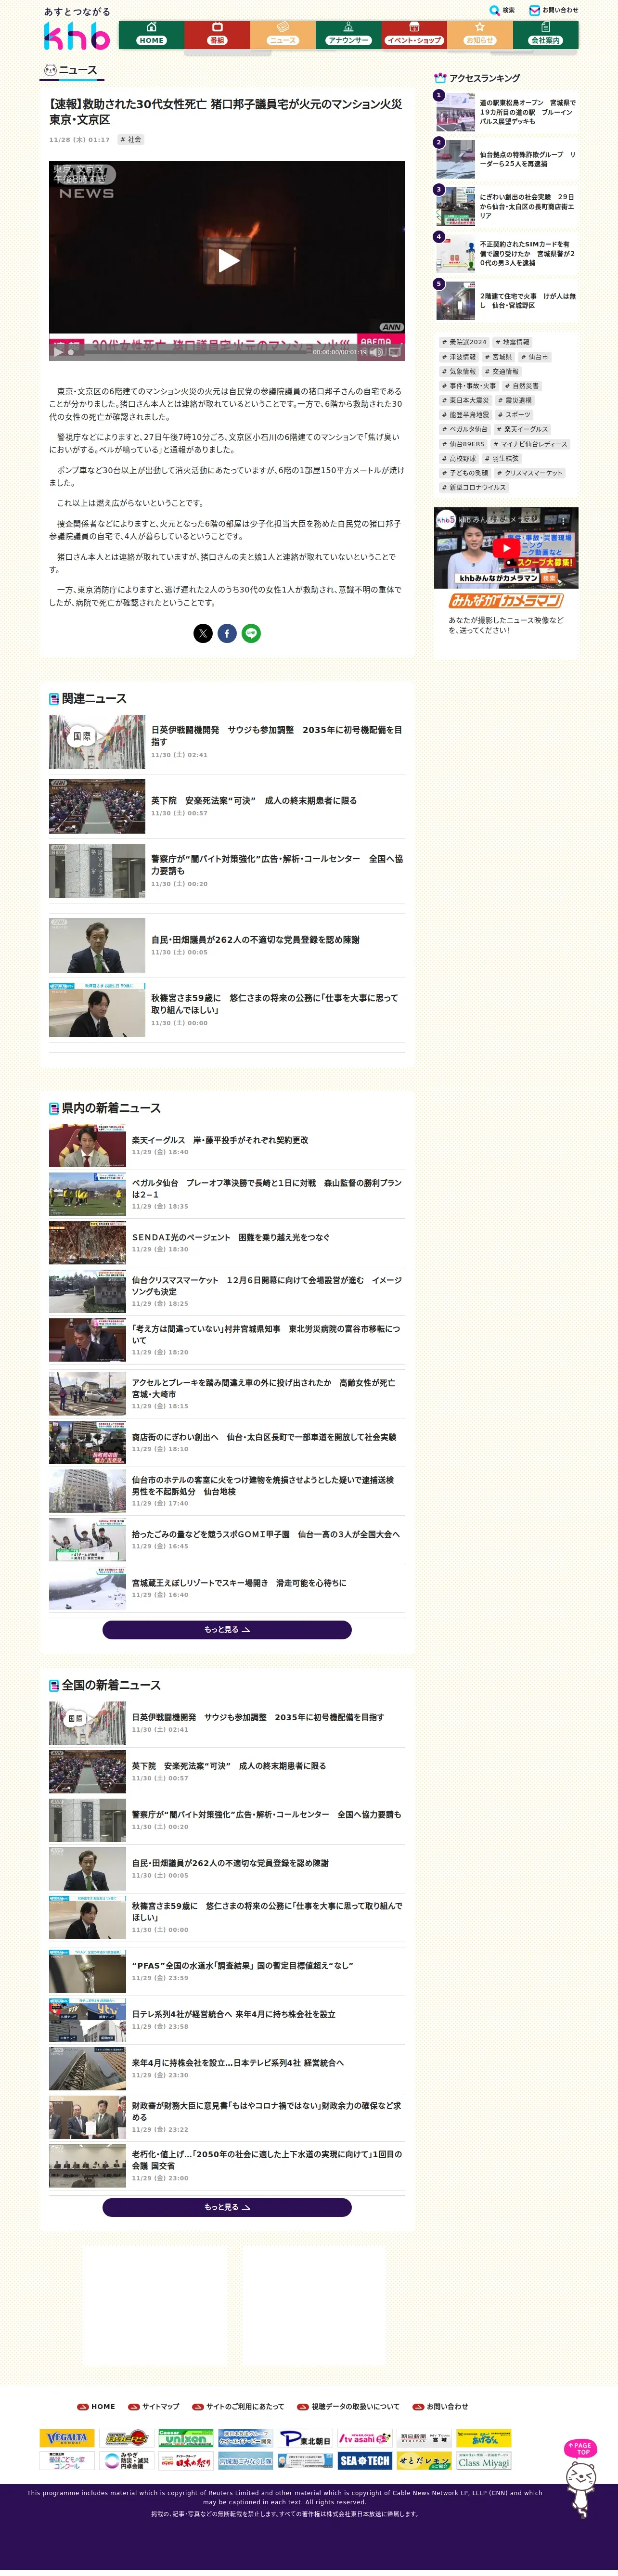Open footer サイトマップ link
Screen dimensions: 618x2576
[154, 2407]
